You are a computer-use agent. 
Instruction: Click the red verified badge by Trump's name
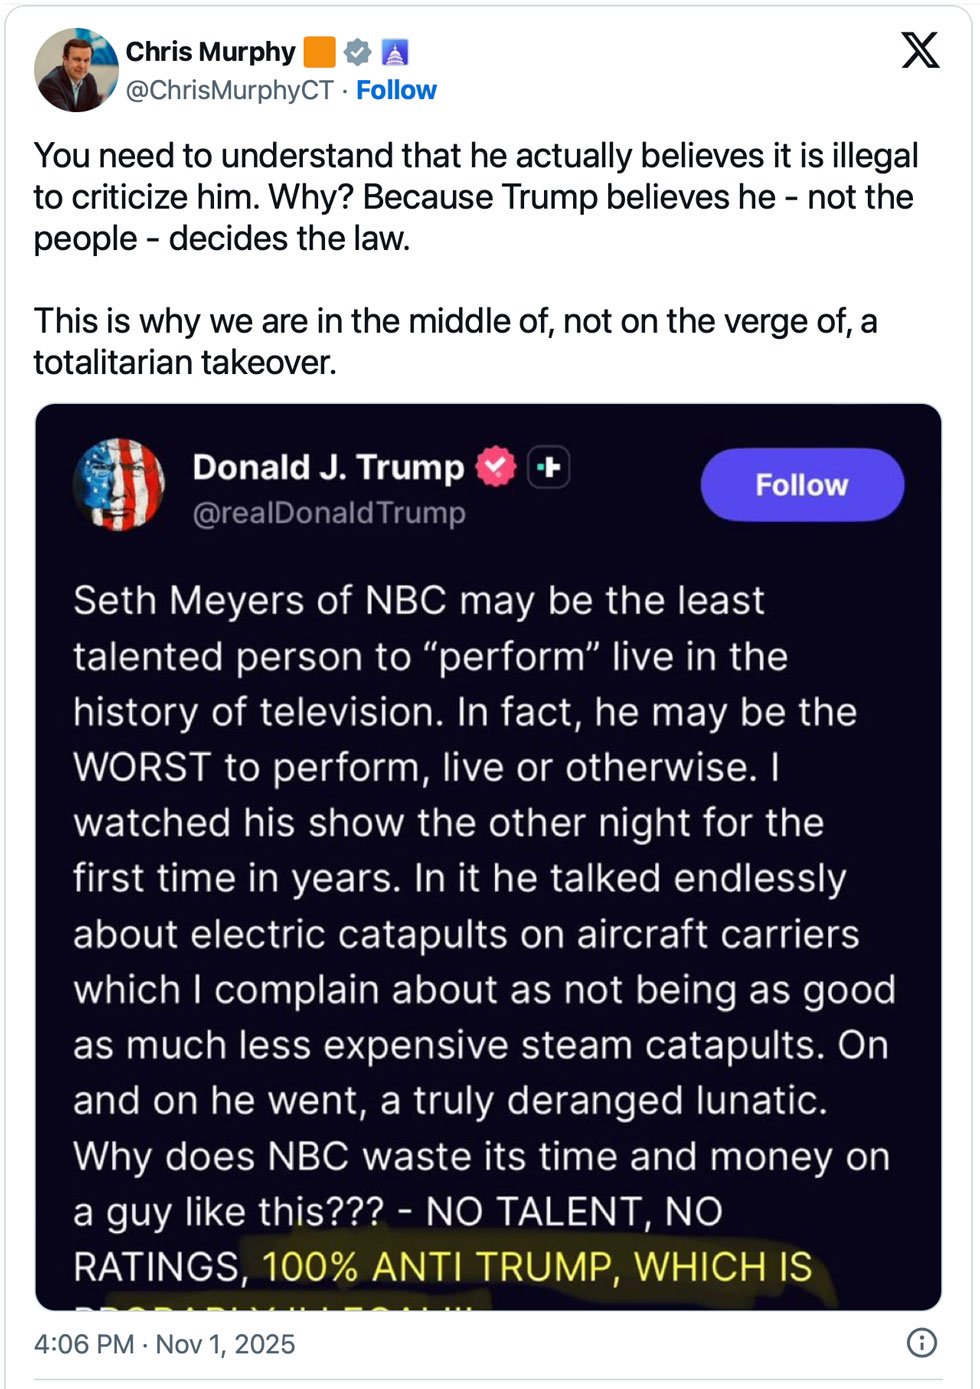(495, 467)
